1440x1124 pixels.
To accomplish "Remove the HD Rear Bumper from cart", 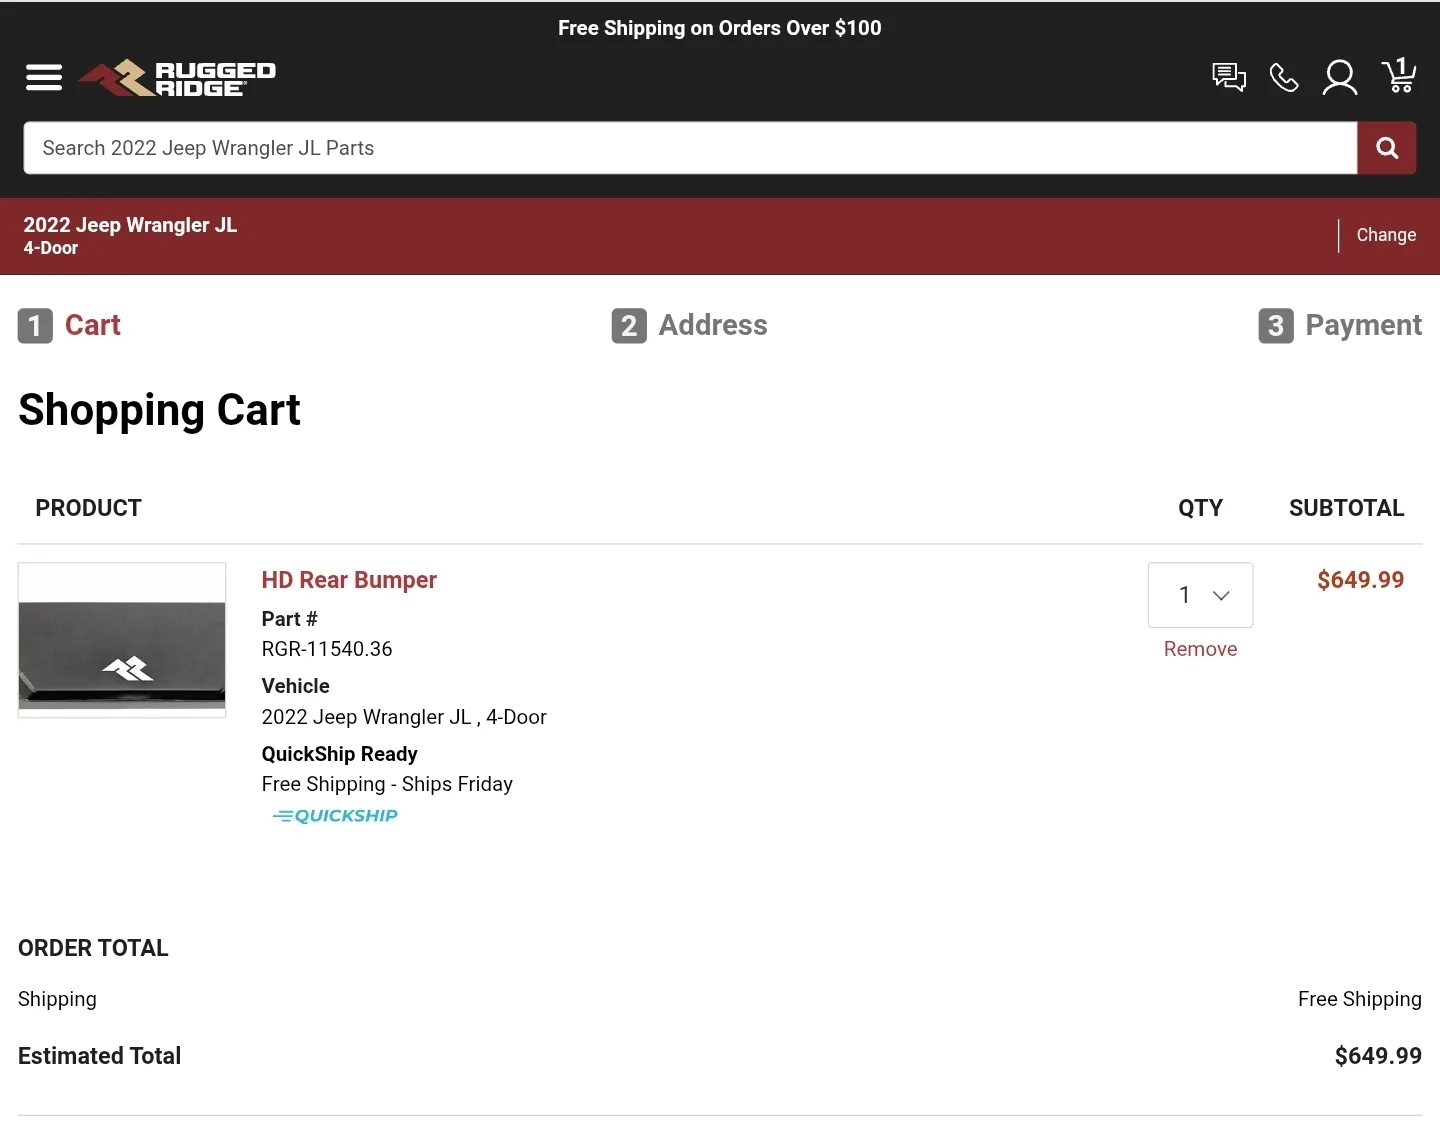I will pyautogui.click(x=1200, y=649).
